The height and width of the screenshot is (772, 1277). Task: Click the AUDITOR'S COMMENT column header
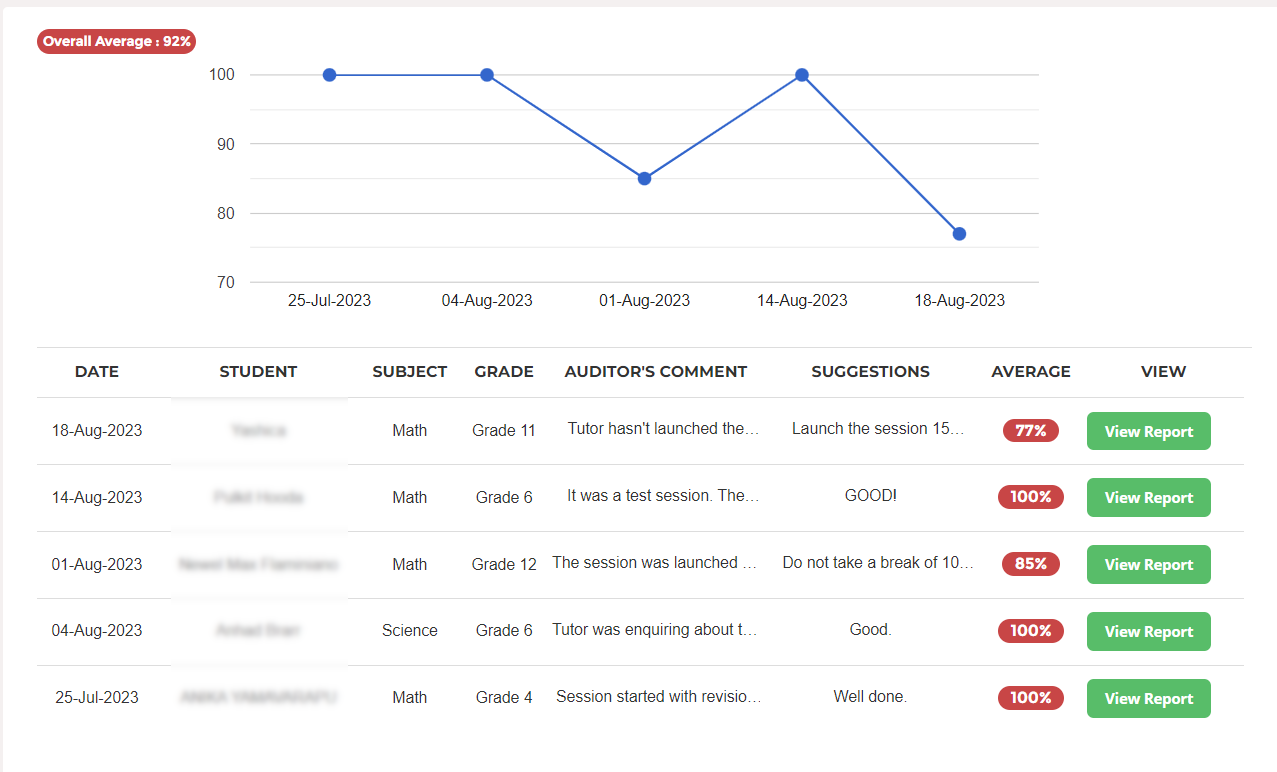(x=655, y=372)
